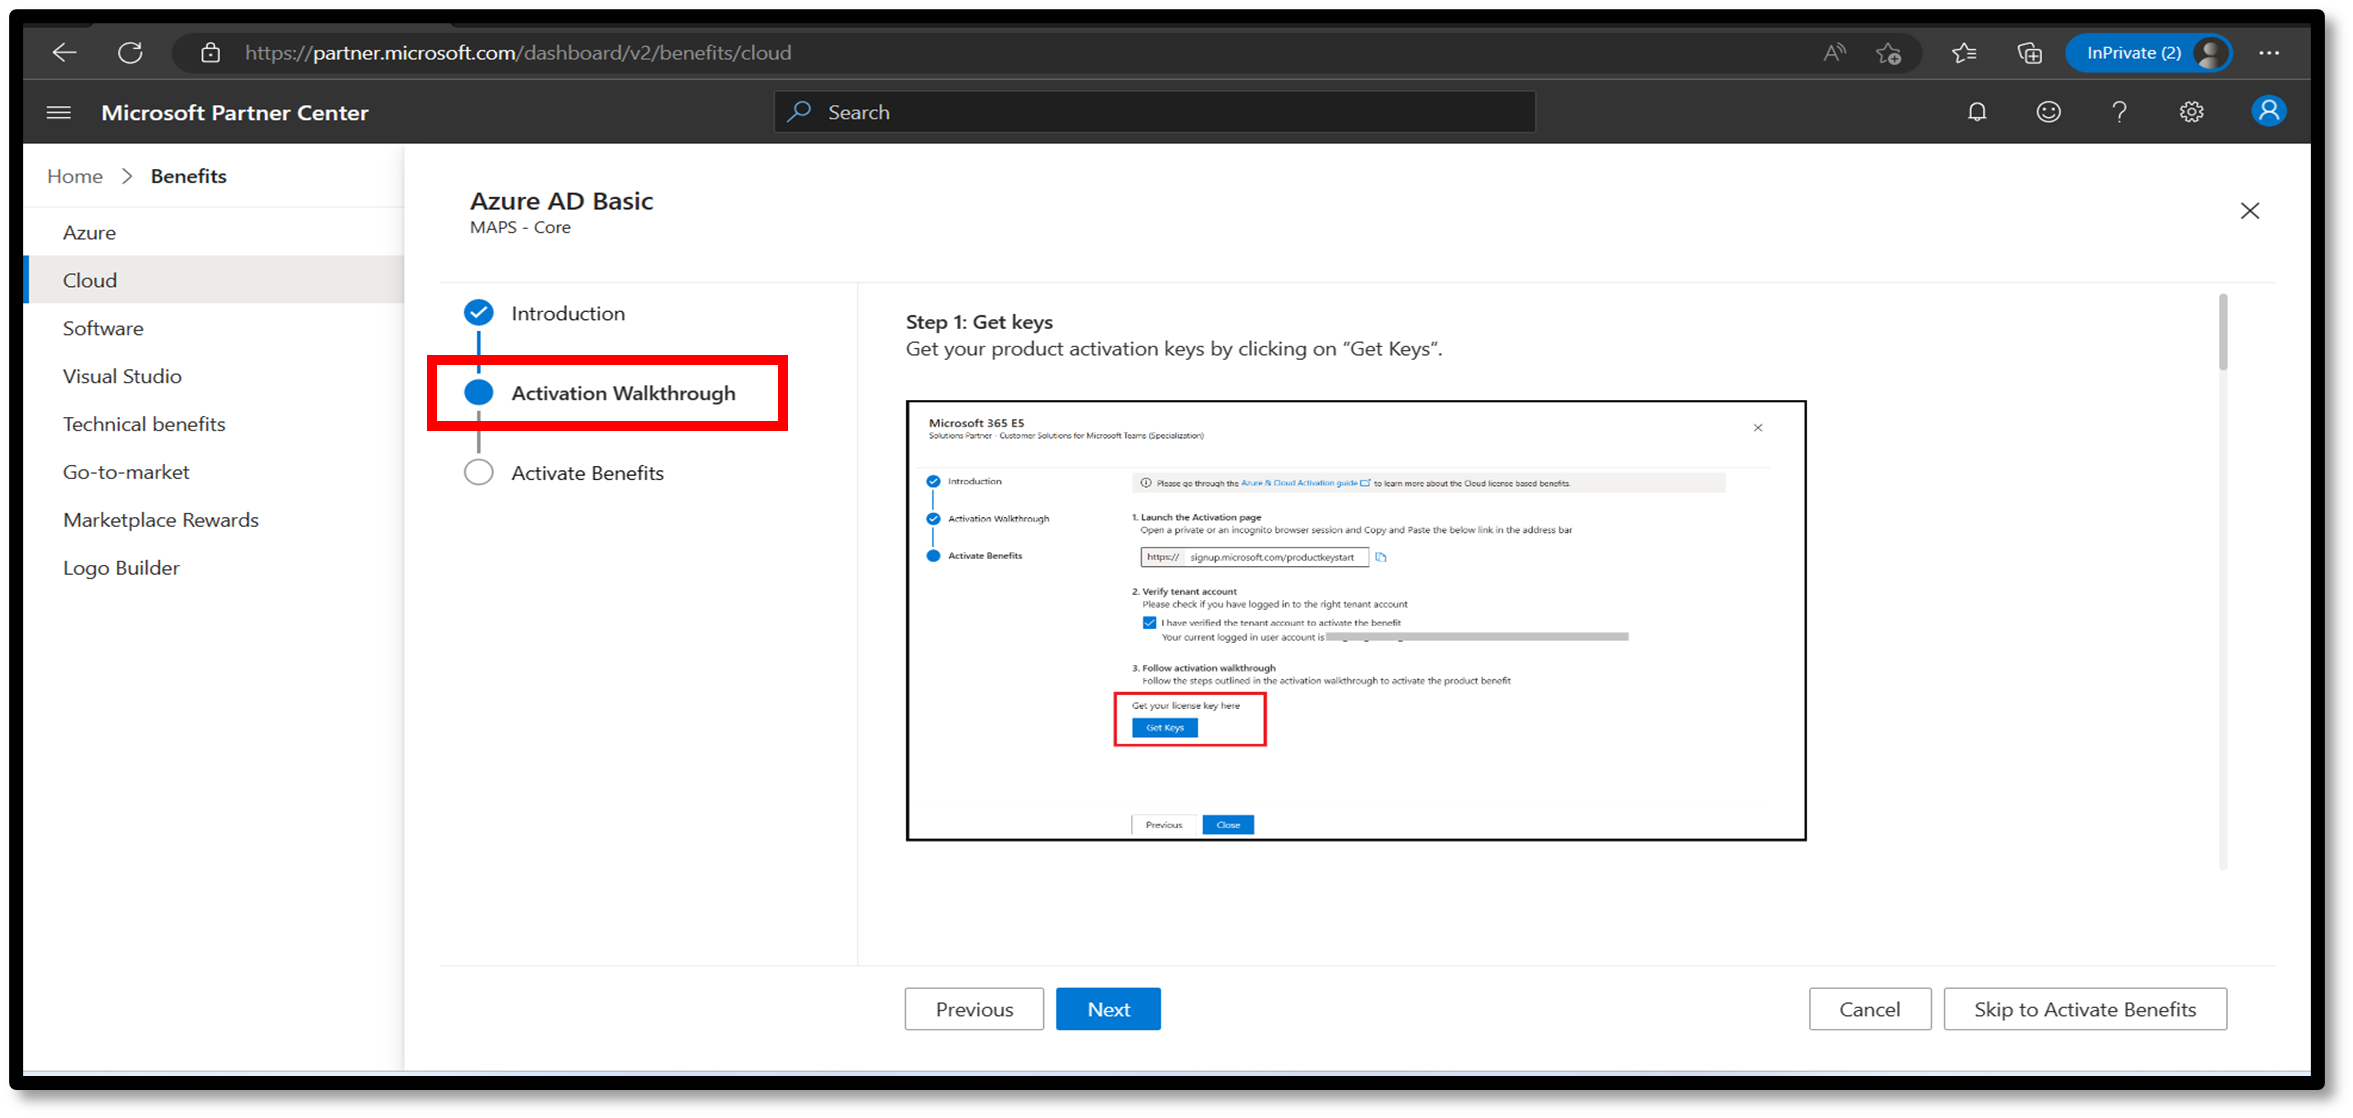Image resolution: width=2353 pixels, height=1118 pixels.
Task: Click the smiley feedback icon
Action: (2047, 113)
